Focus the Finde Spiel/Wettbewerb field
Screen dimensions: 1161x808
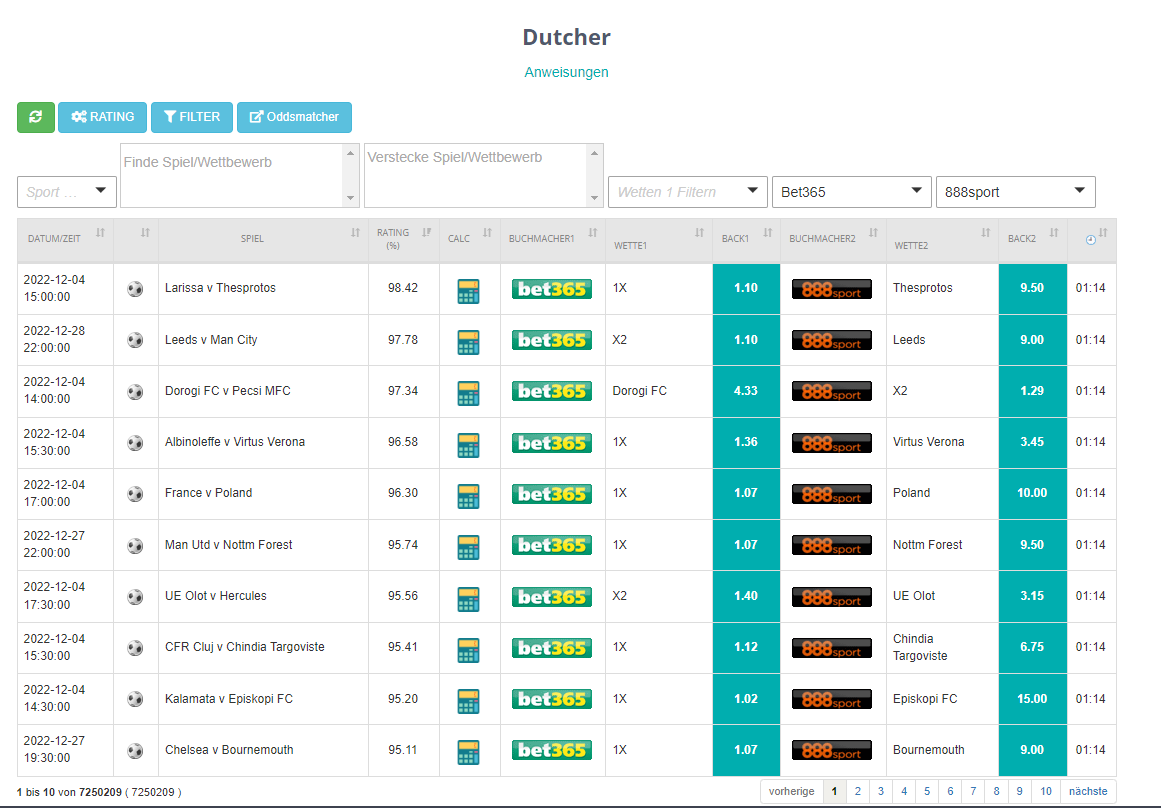pos(239,176)
